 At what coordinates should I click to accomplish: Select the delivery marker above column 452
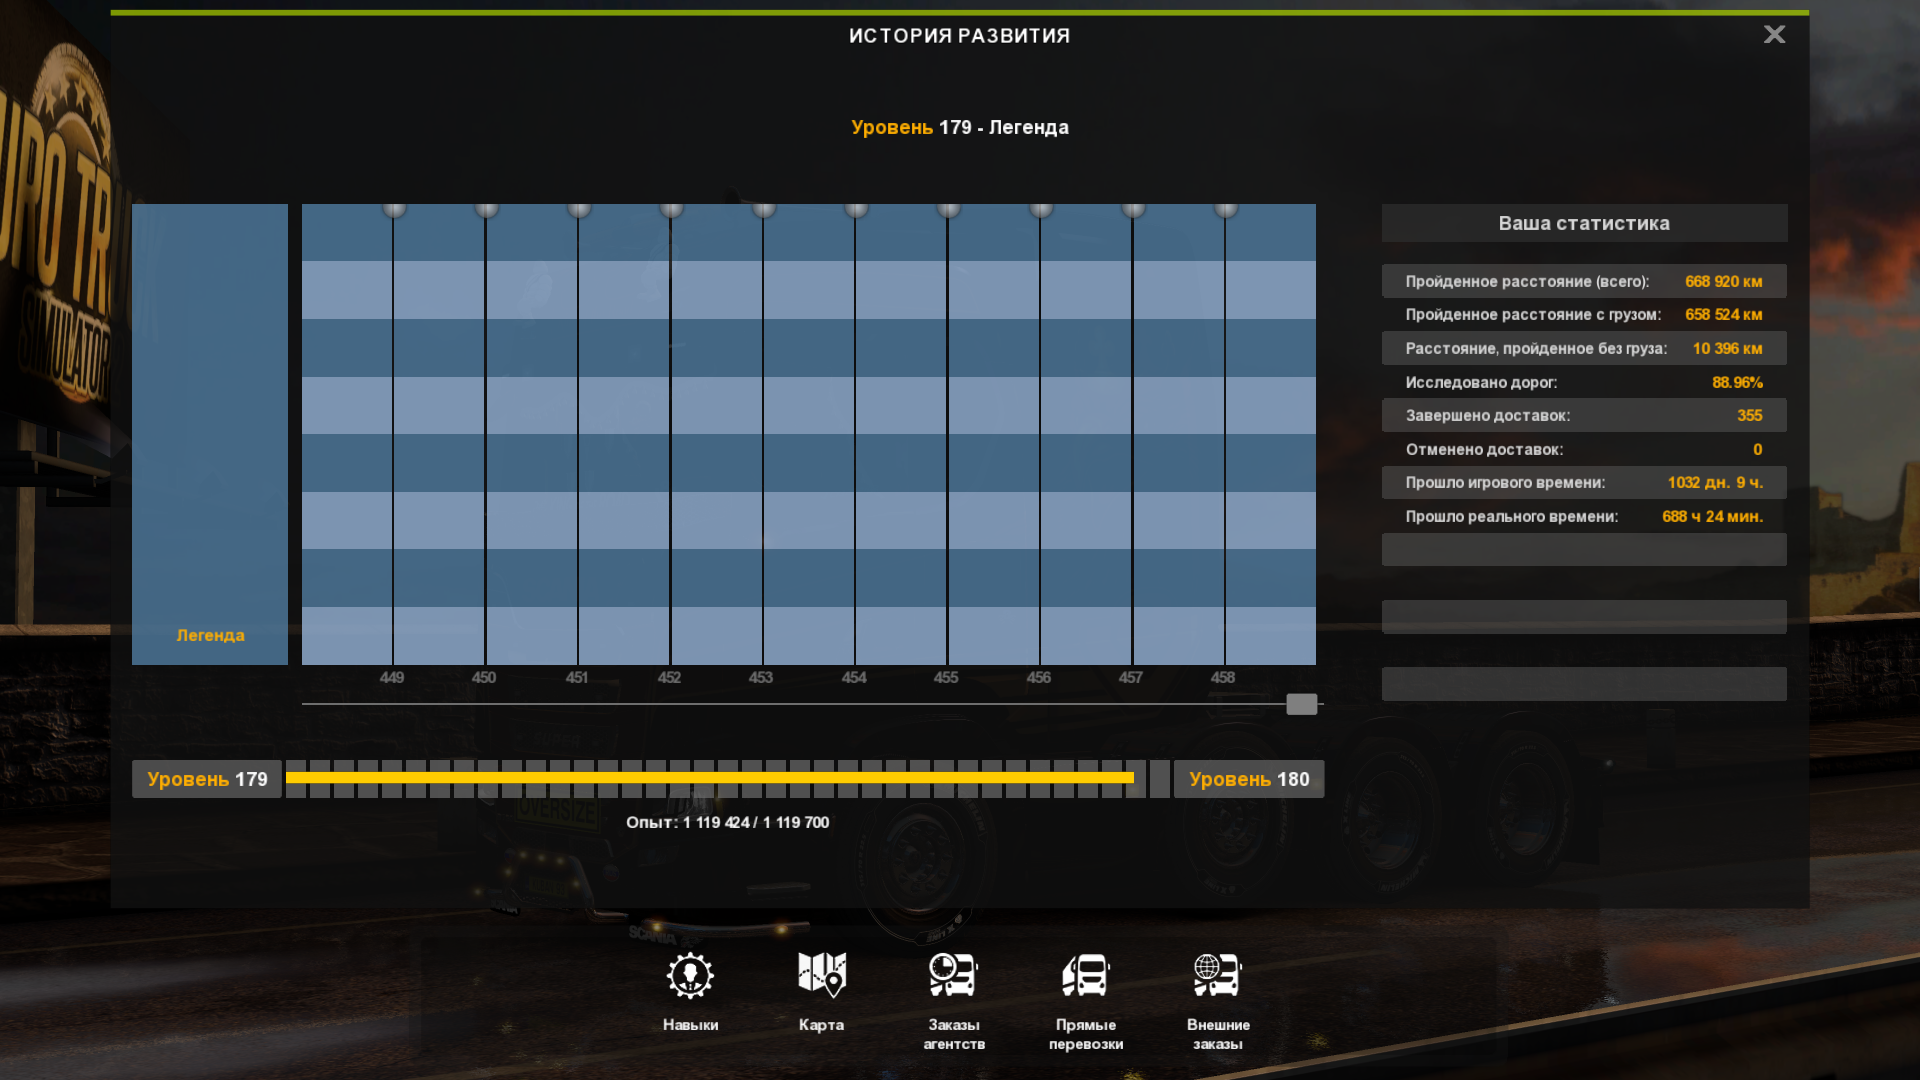pos(671,209)
